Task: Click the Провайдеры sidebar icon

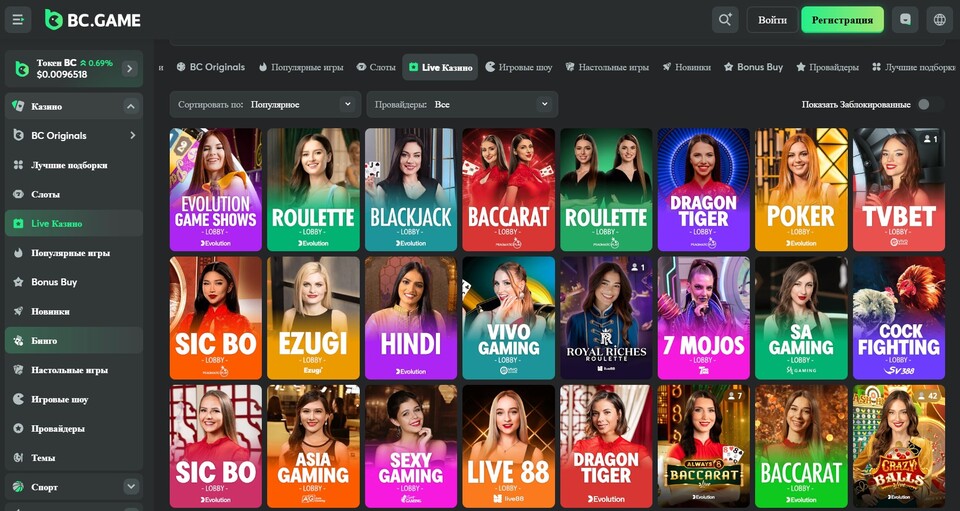Action: point(18,428)
